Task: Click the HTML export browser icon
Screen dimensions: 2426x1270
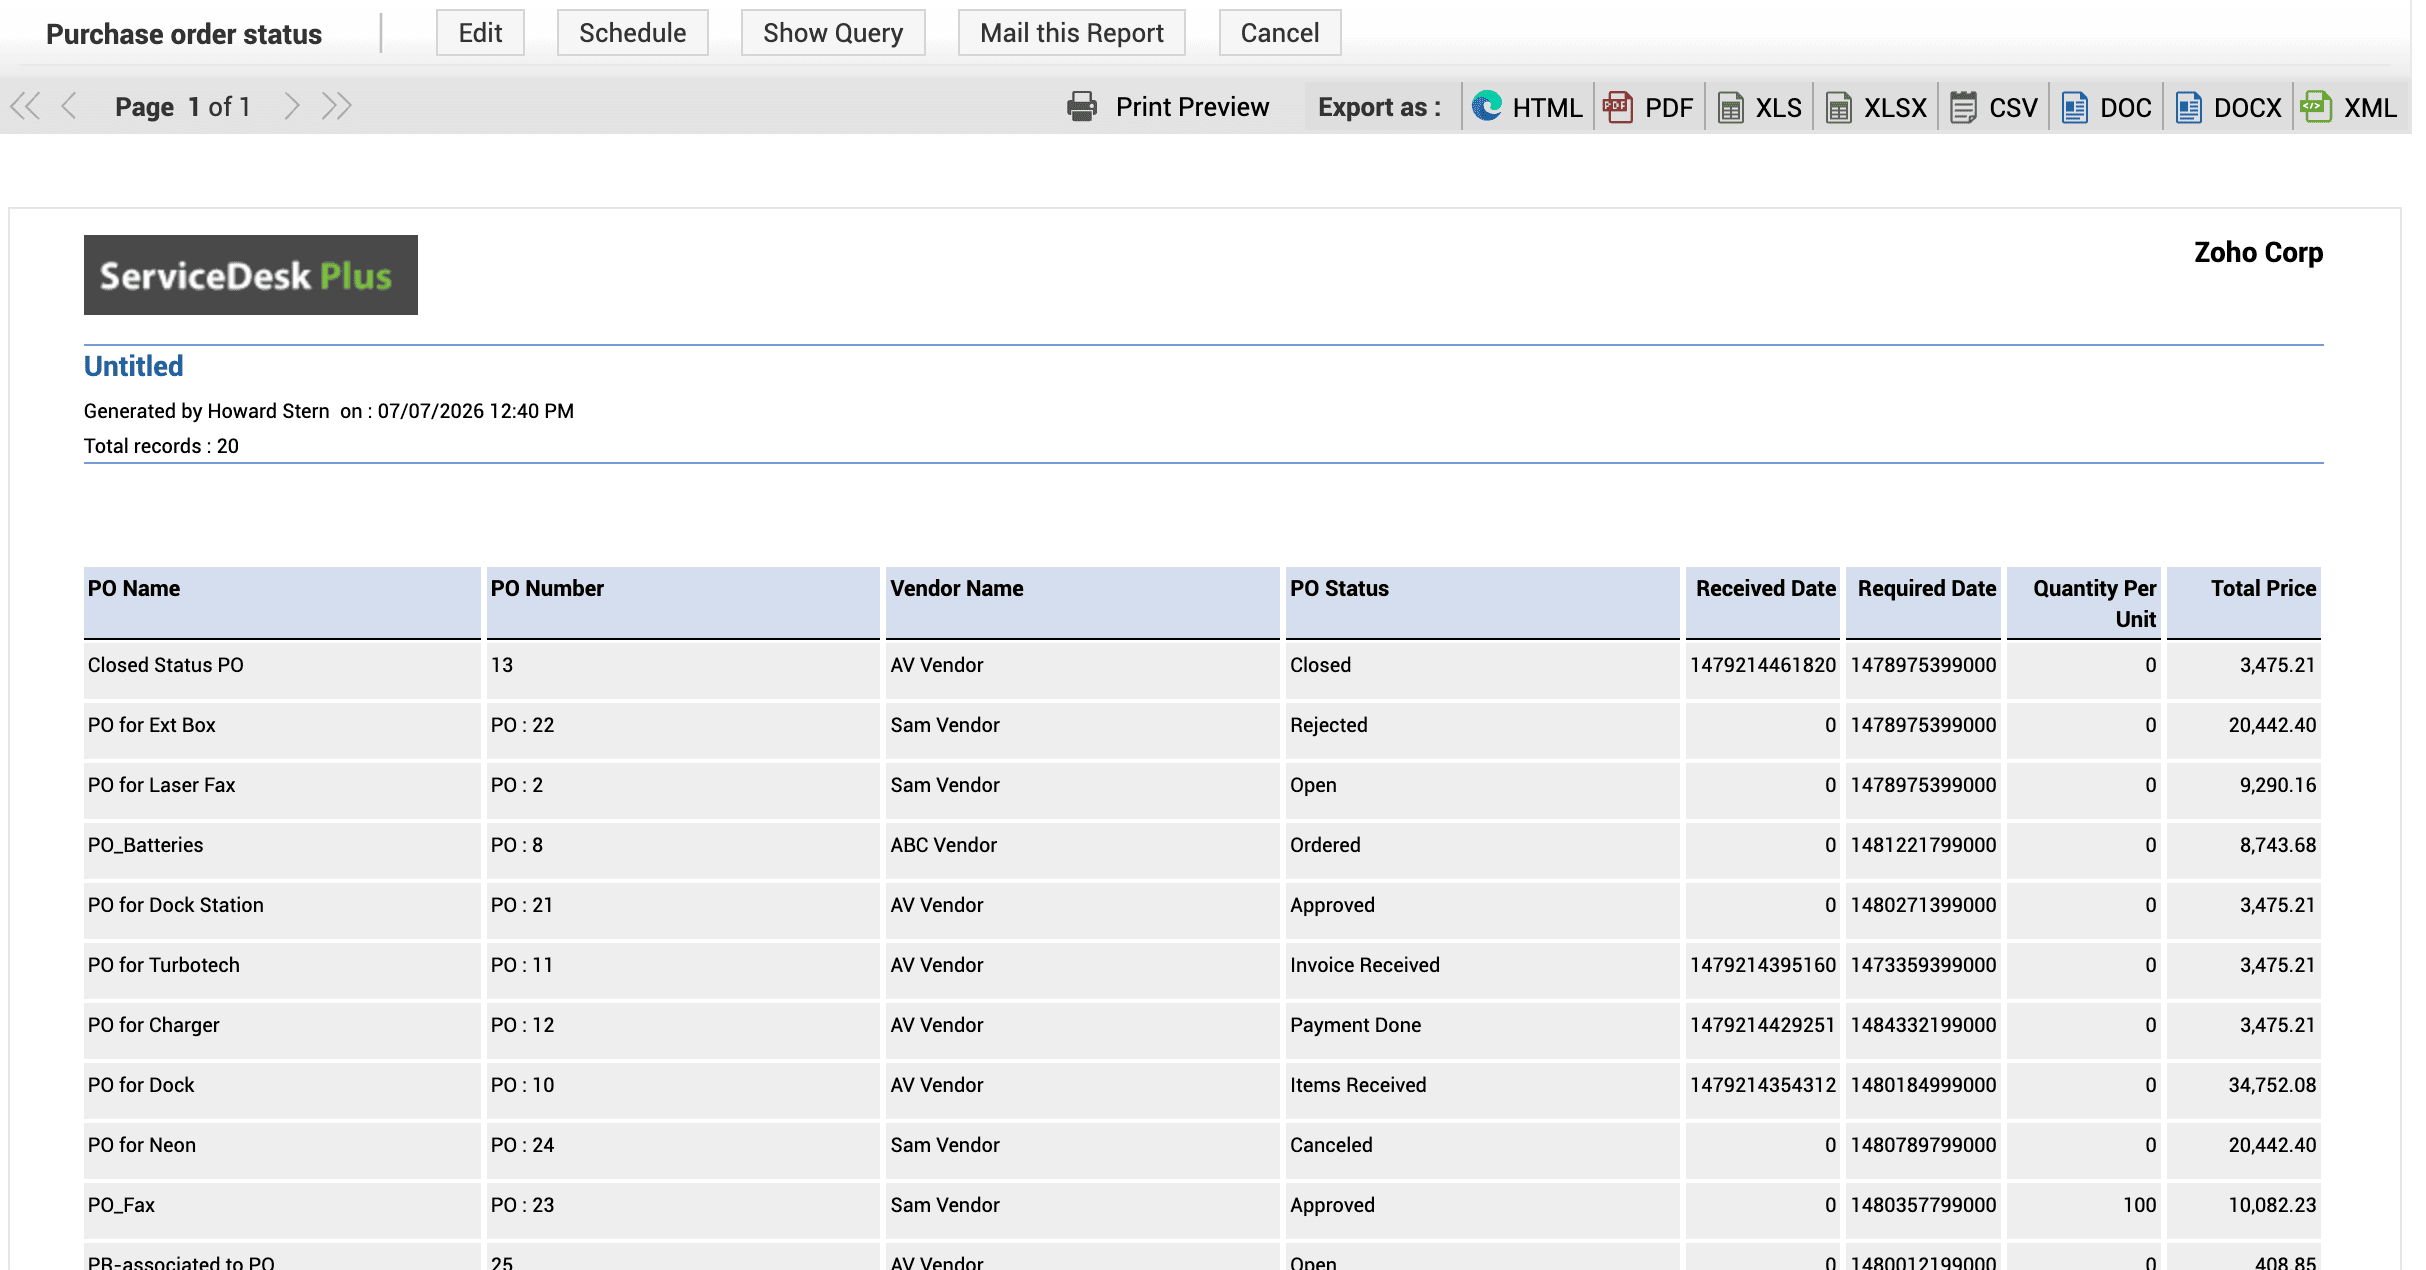Action: (x=1487, y=106)
